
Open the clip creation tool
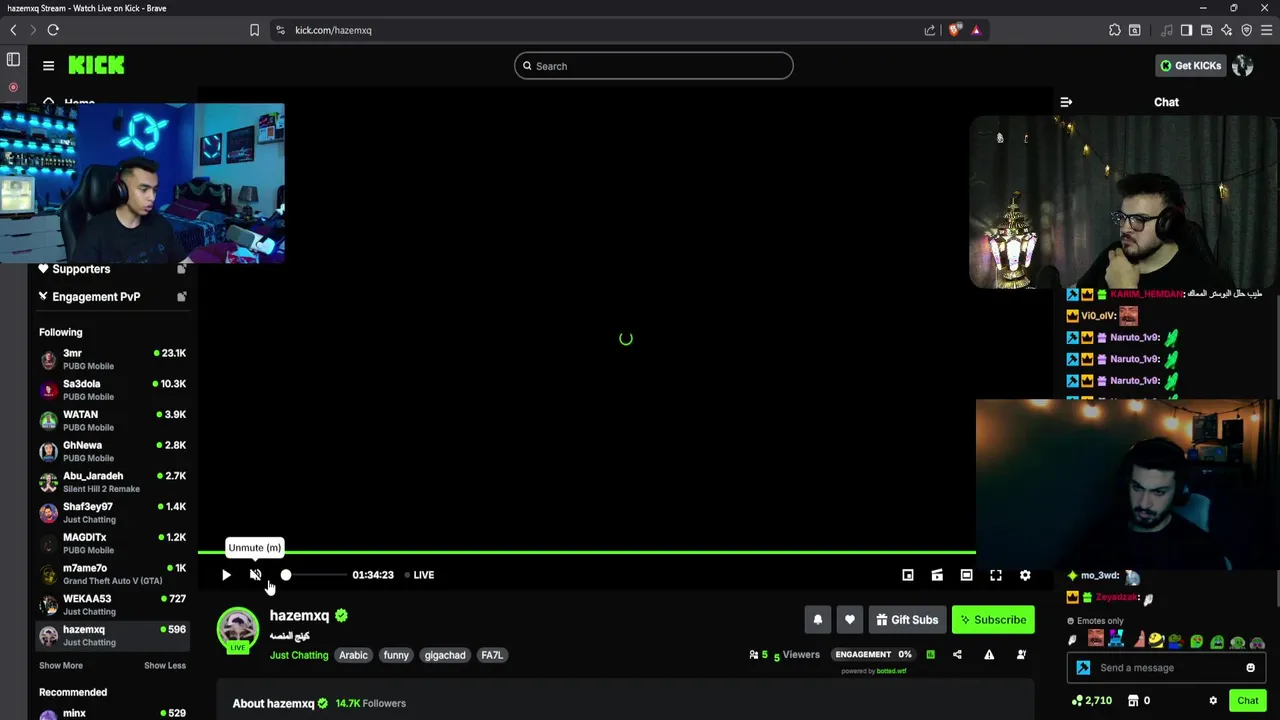[x=937, y=575]
